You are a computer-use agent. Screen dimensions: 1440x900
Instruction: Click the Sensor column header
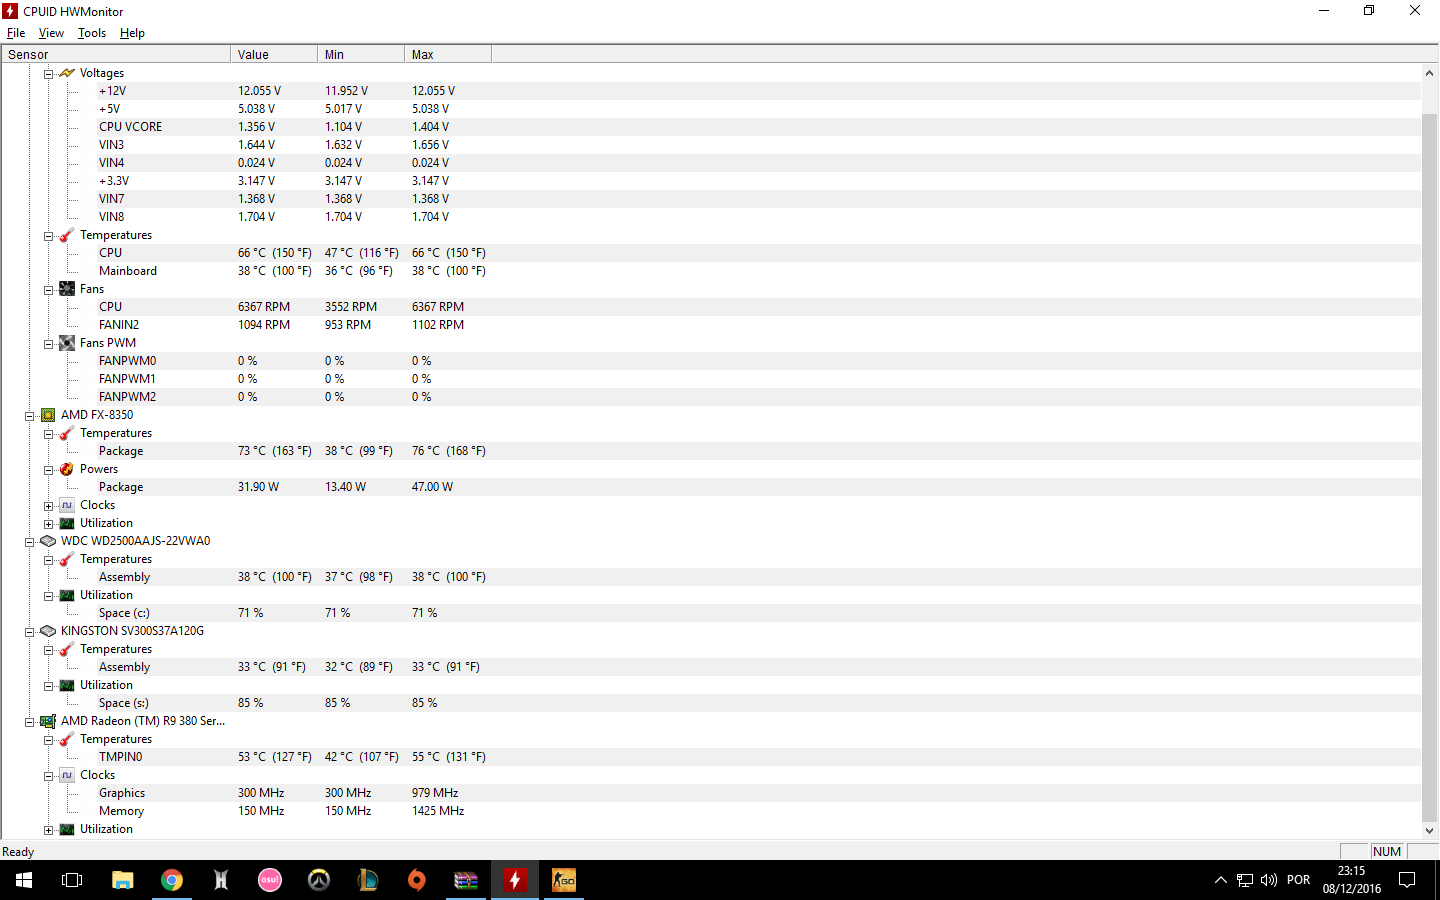[116, 54]
